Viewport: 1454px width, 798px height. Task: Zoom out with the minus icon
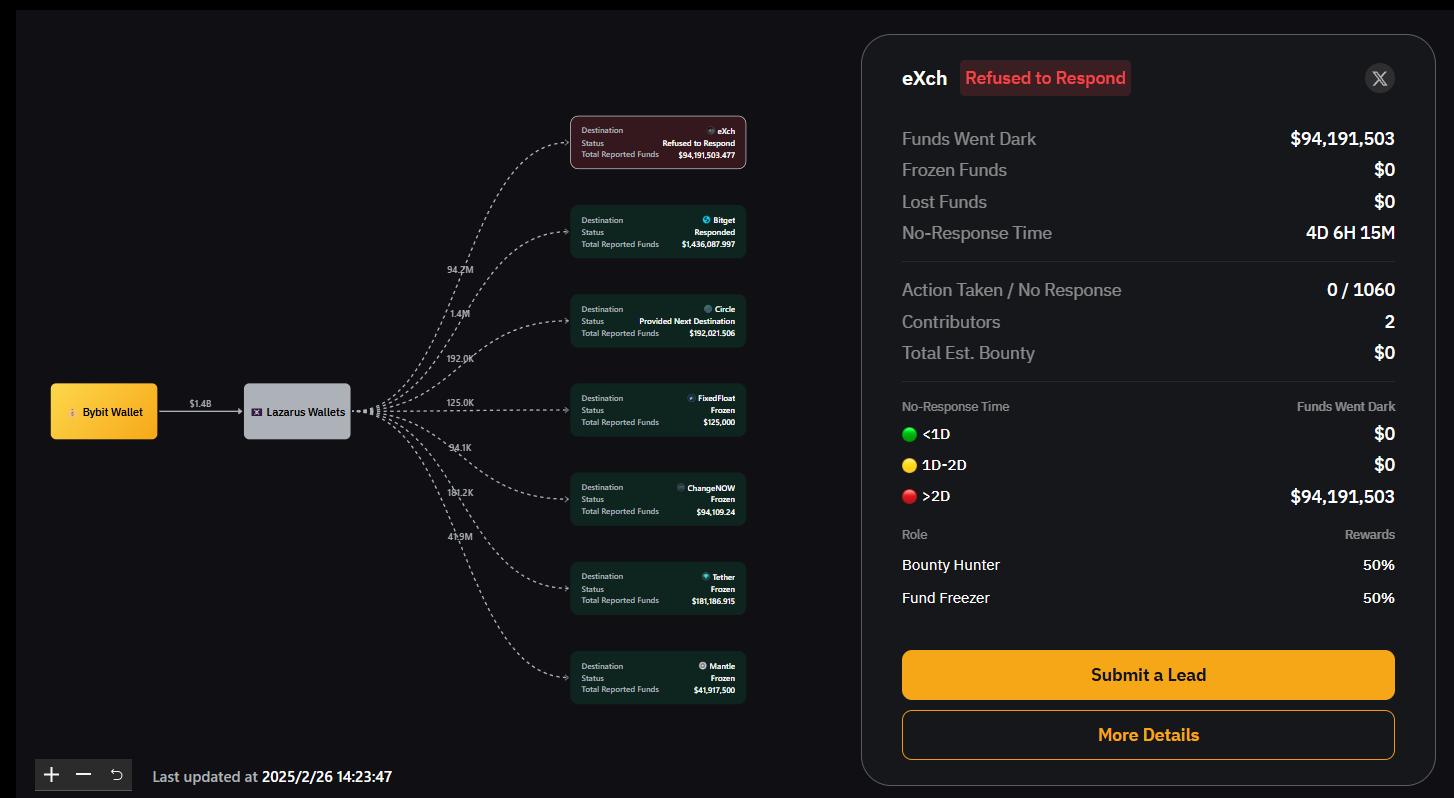[84, 775]
